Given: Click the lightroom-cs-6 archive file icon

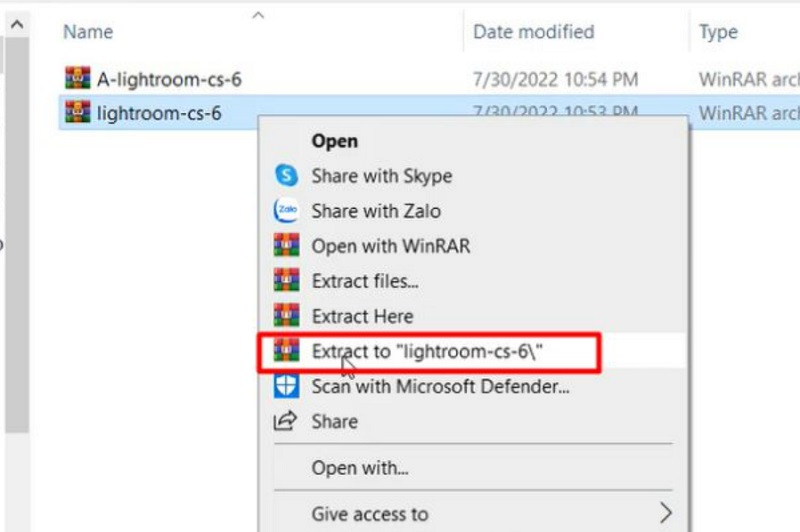Looking at the screenshot, I should coord(77,112).
